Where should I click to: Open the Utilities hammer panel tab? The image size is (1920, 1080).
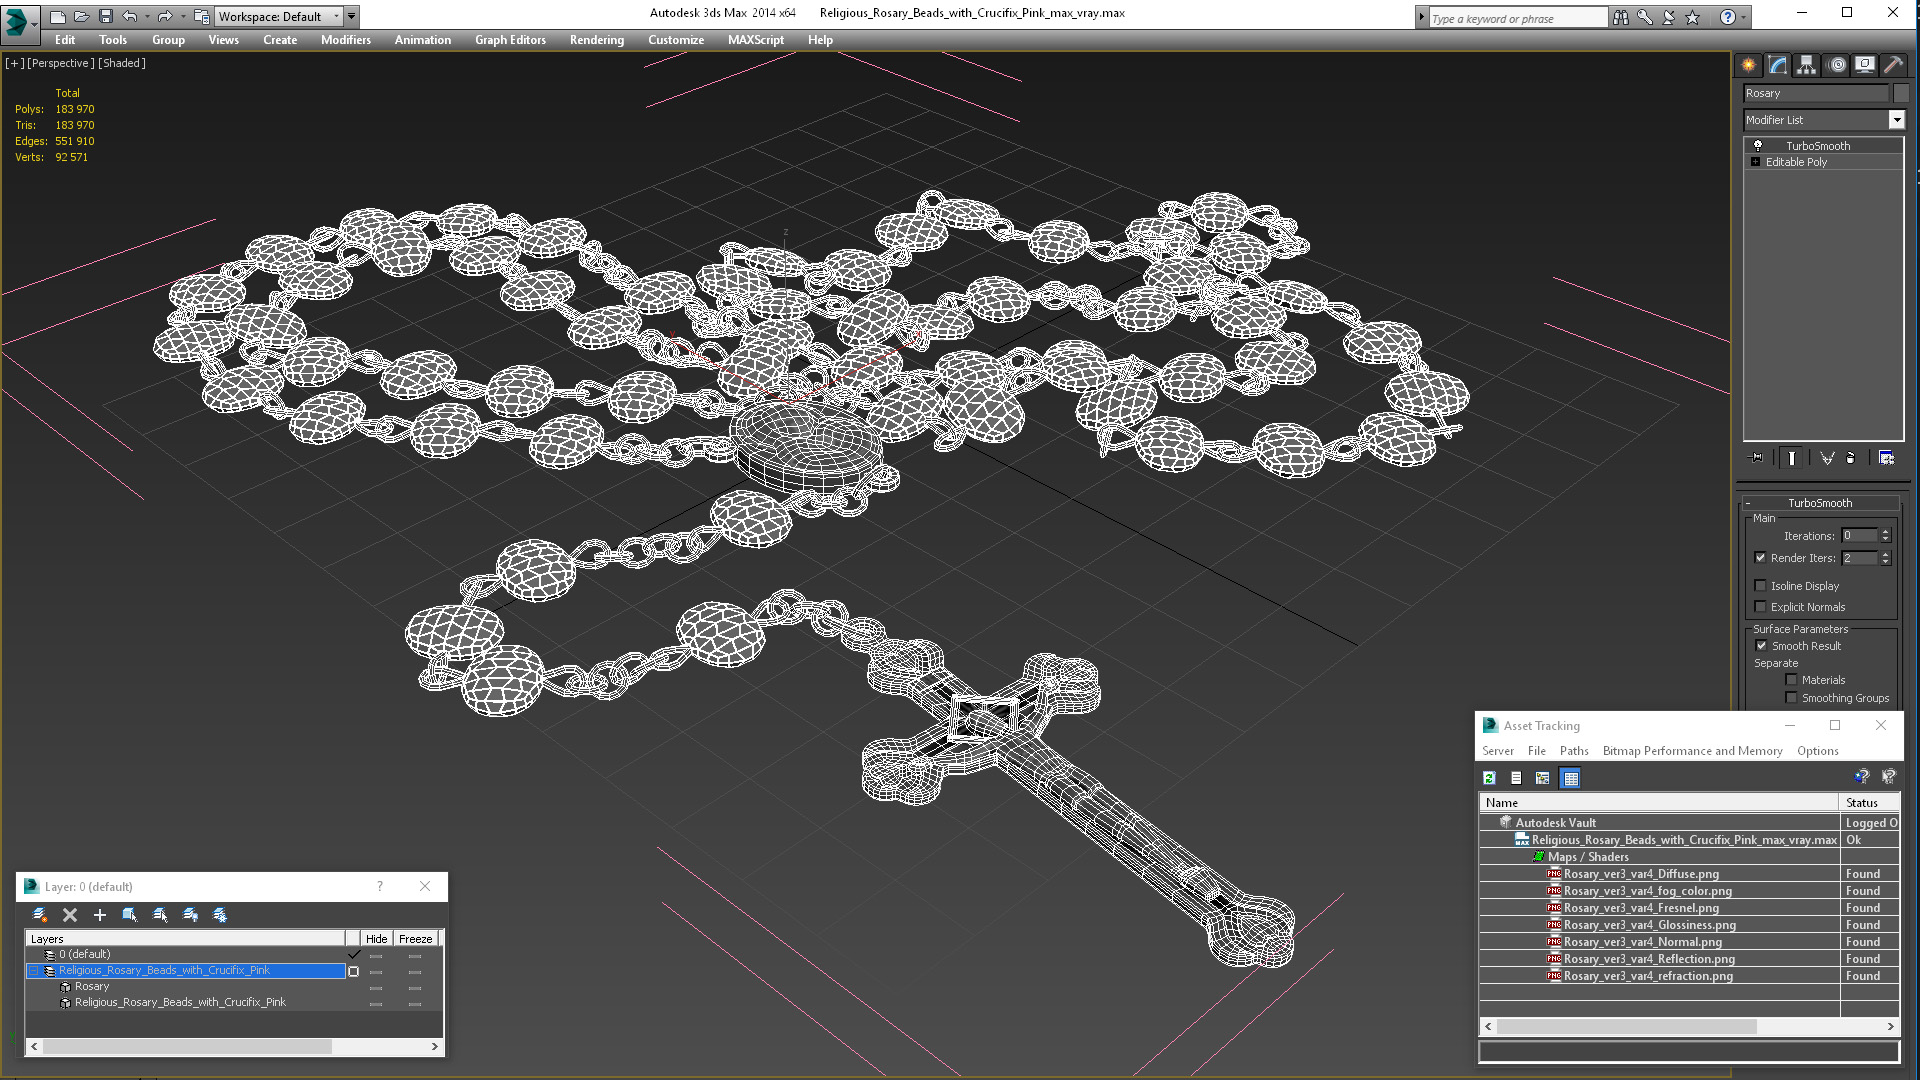tap(1893, 65)
